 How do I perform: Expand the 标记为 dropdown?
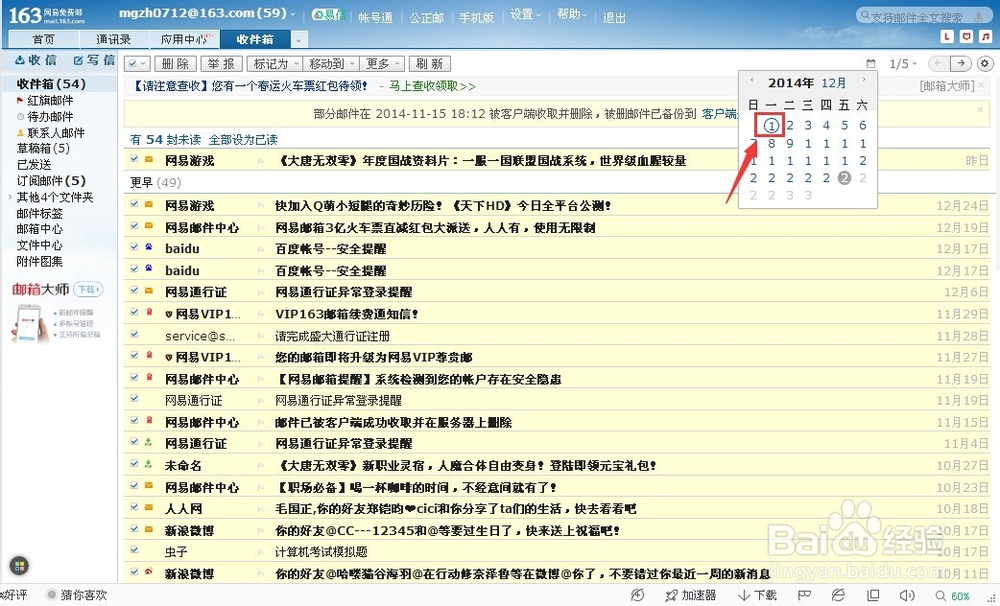pyautogui.click(x=274, y=62)
